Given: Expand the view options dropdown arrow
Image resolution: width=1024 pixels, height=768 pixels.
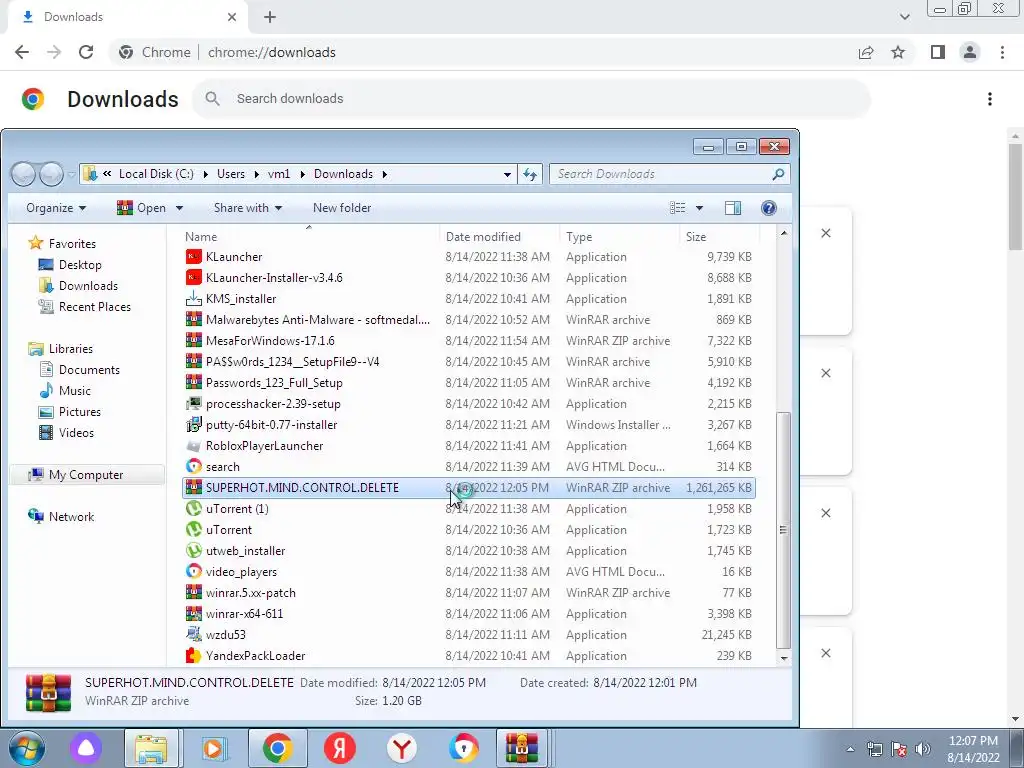Looking at the screenshot, I should pos(699,208).
